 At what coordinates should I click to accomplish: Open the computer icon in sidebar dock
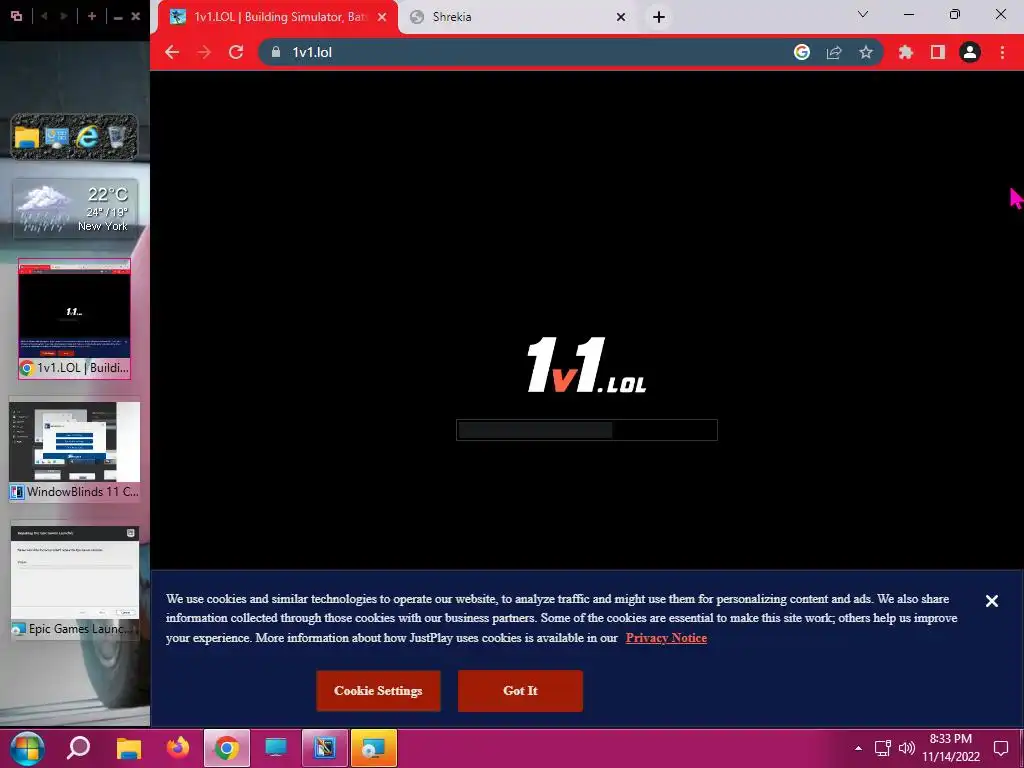click(x=57, y=137)
